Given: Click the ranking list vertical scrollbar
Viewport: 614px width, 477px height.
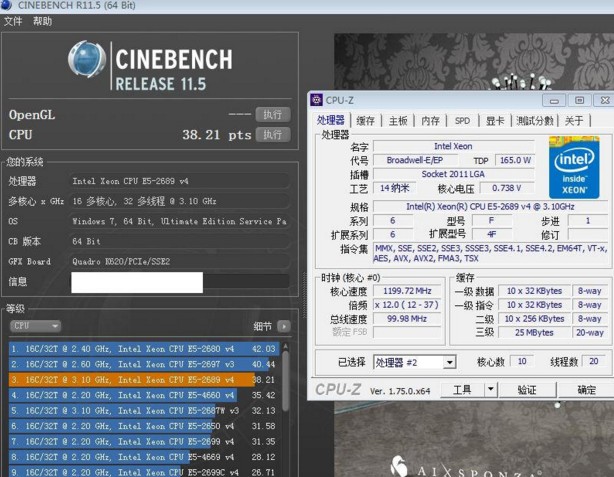Looking at the screenshot, I should [285, 382].
